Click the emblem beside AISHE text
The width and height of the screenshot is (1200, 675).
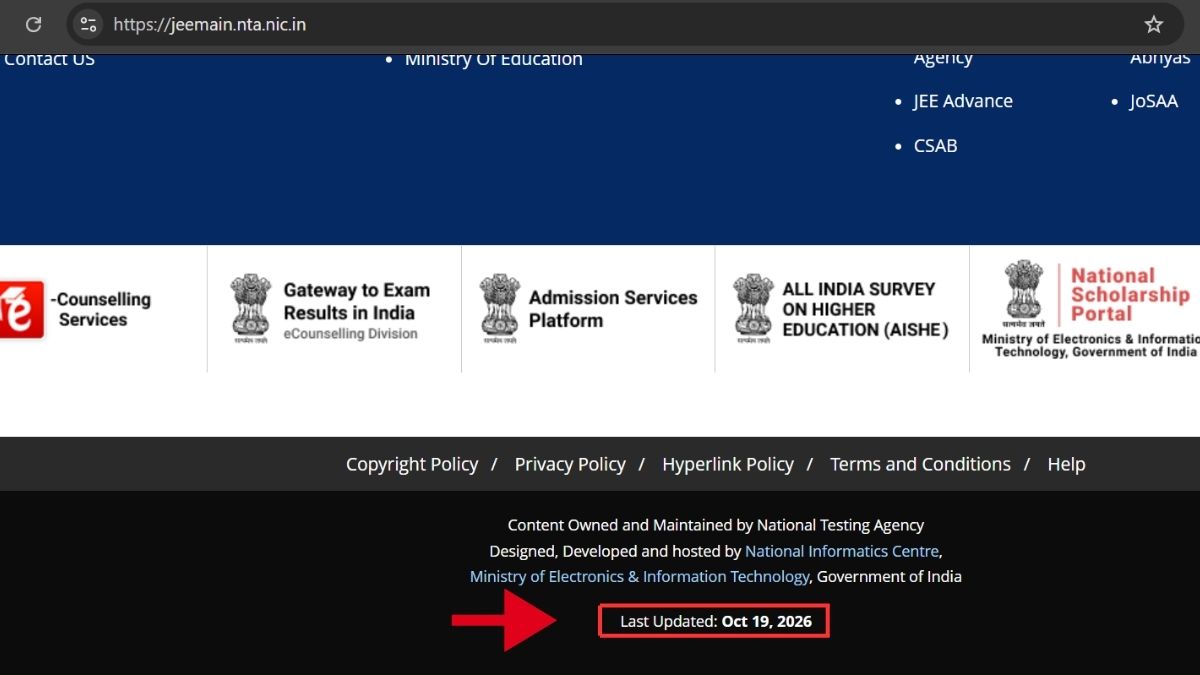tap(753, 309)
